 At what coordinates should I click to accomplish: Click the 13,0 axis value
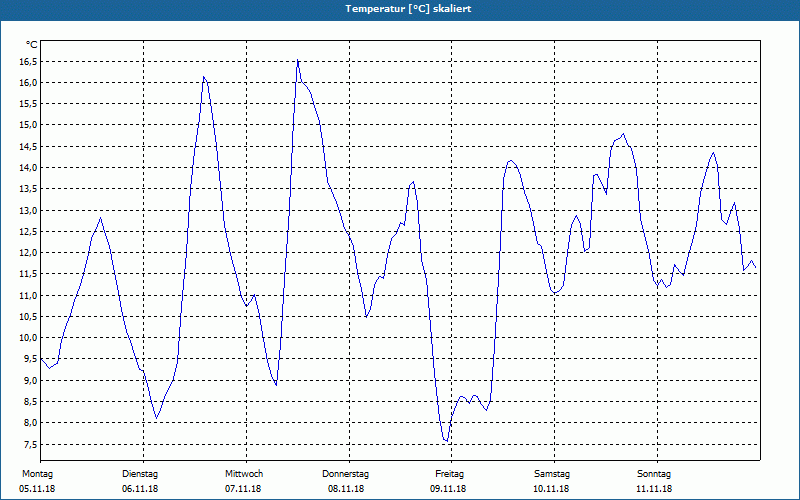pyautogui.click(x=28, y=211)
